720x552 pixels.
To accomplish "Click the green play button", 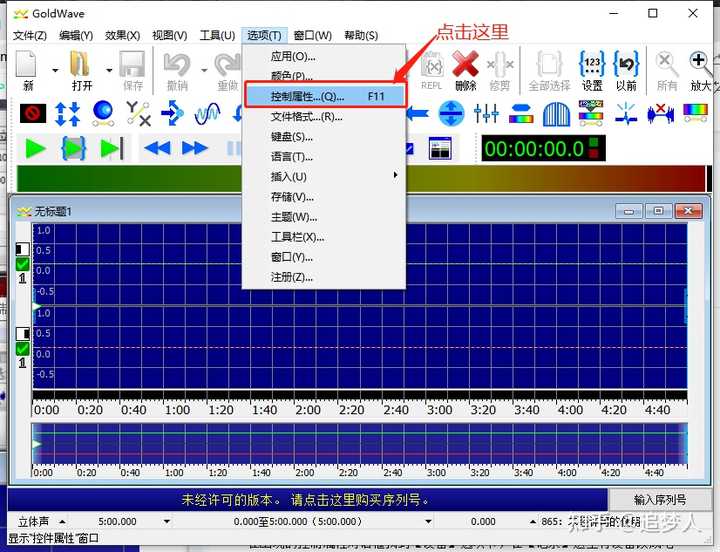I will pyautogui.click(x=35, y=148).
